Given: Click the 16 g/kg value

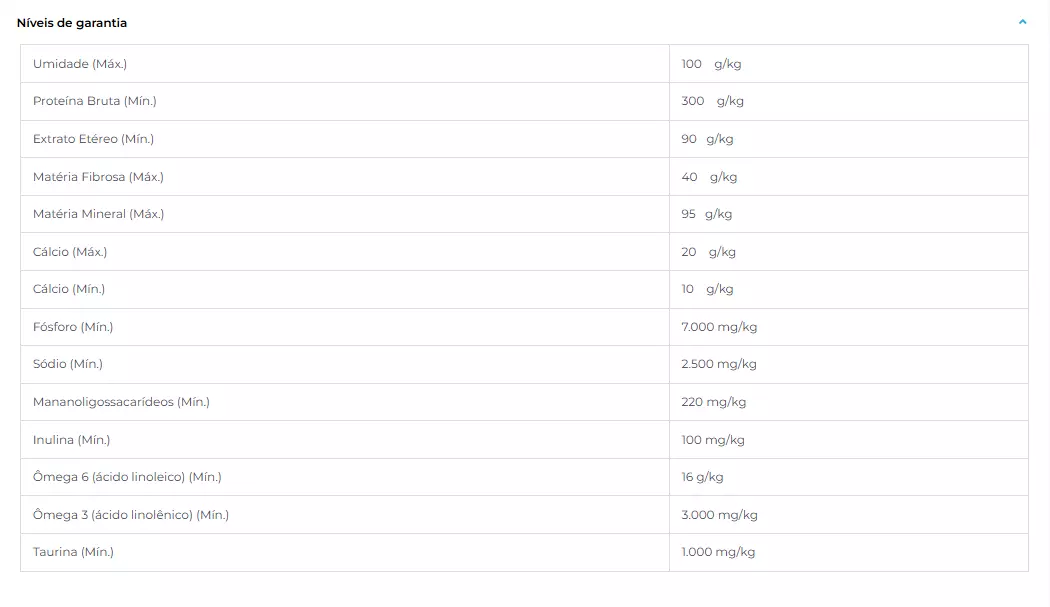Looking at the screenshot, I should tap(702, 477).
